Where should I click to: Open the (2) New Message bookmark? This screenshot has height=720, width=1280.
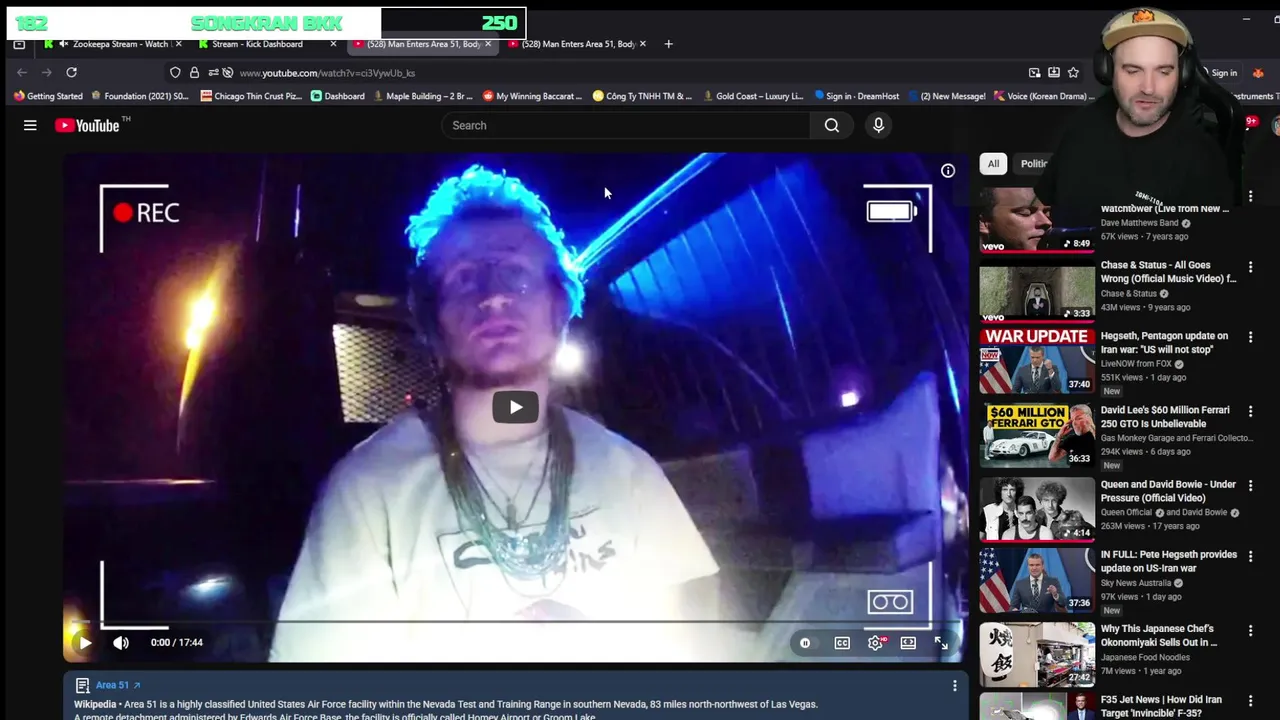tap(946, 96)
